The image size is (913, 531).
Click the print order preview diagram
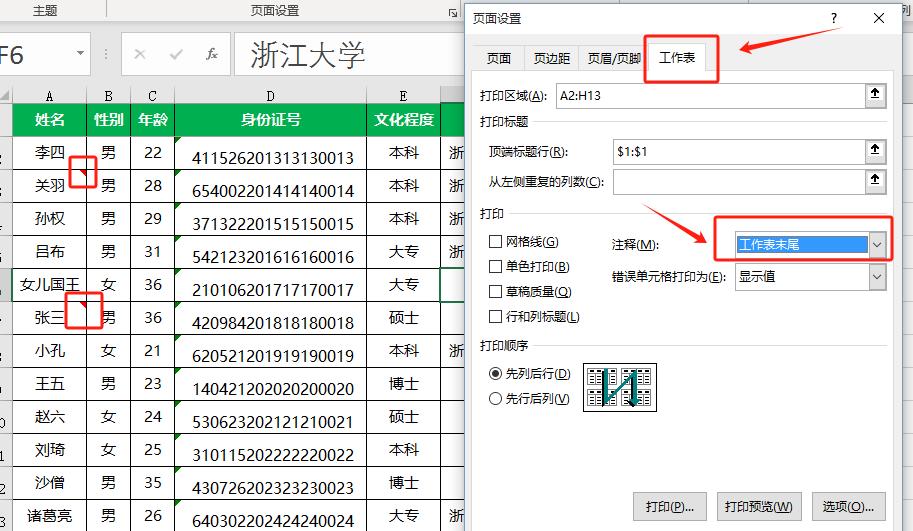(620, 387)
